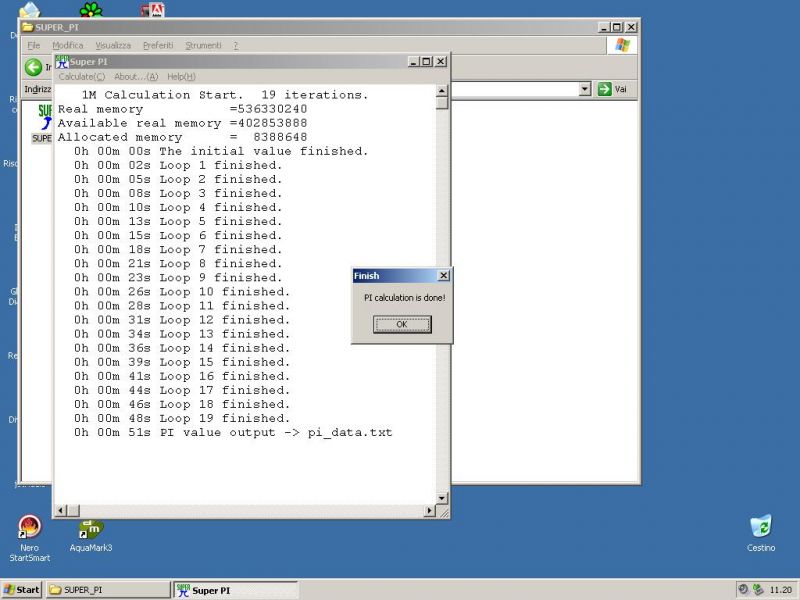This screenshot has height=600, width=800.
Task: Click vertical scrollbar up arrow in Super PI
Action: (x=442, y=91)
